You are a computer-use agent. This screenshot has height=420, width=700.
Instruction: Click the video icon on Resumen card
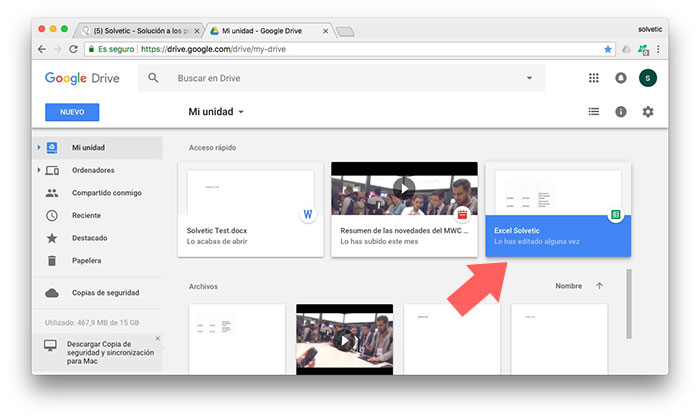[462, 215]
